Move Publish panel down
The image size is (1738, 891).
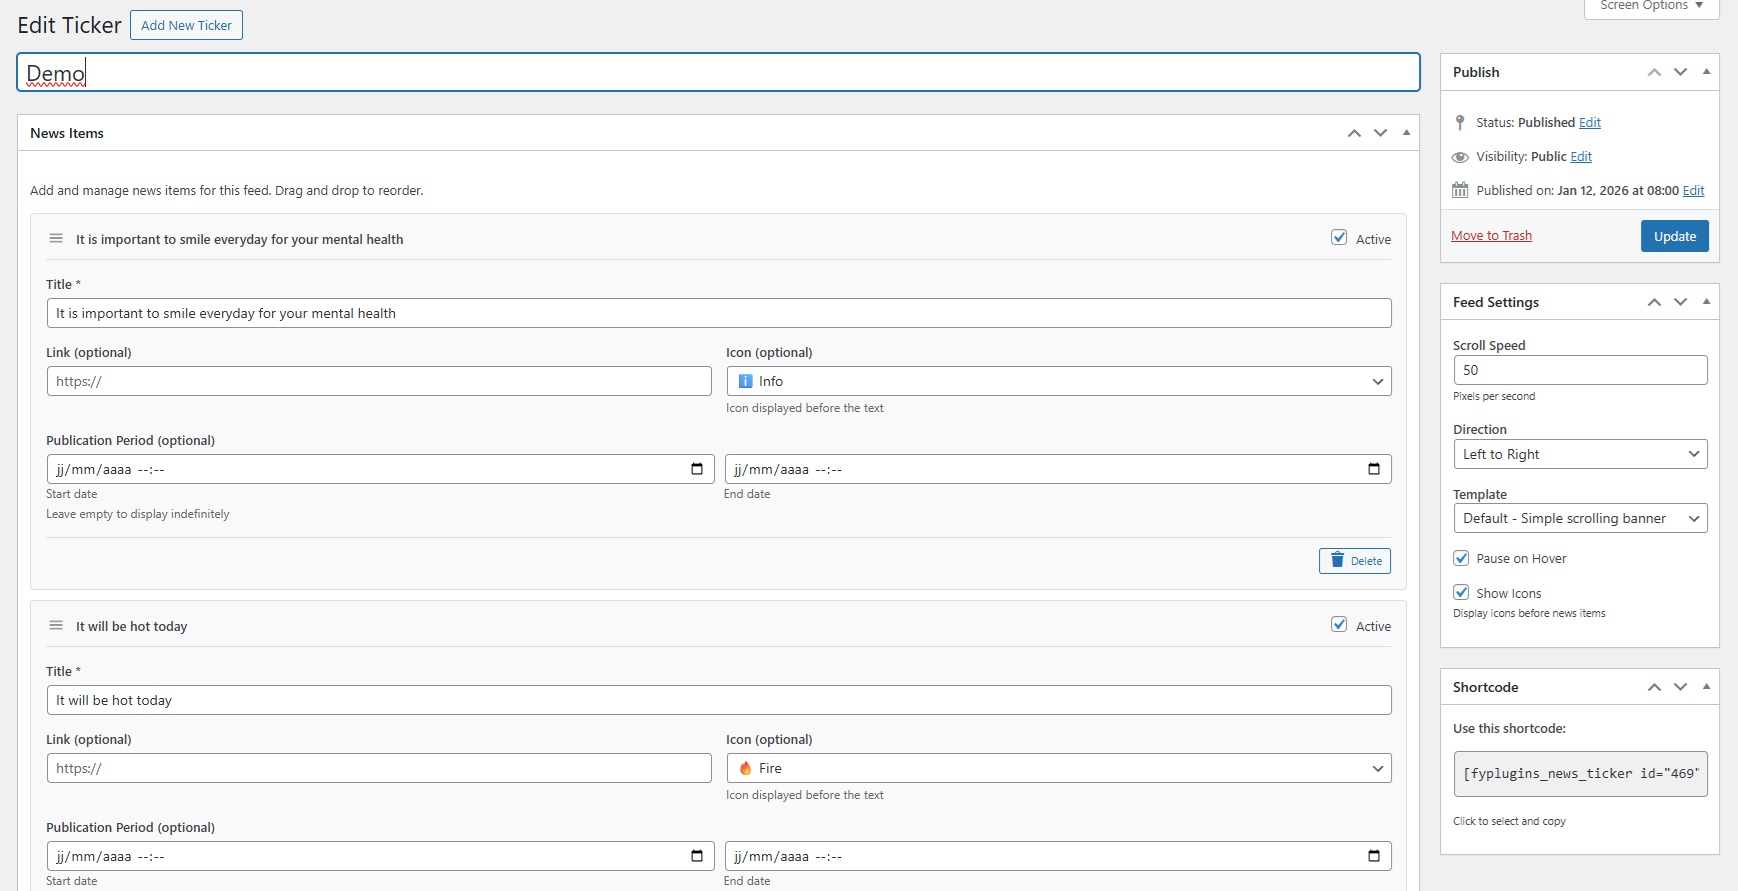coord(1680,72)
